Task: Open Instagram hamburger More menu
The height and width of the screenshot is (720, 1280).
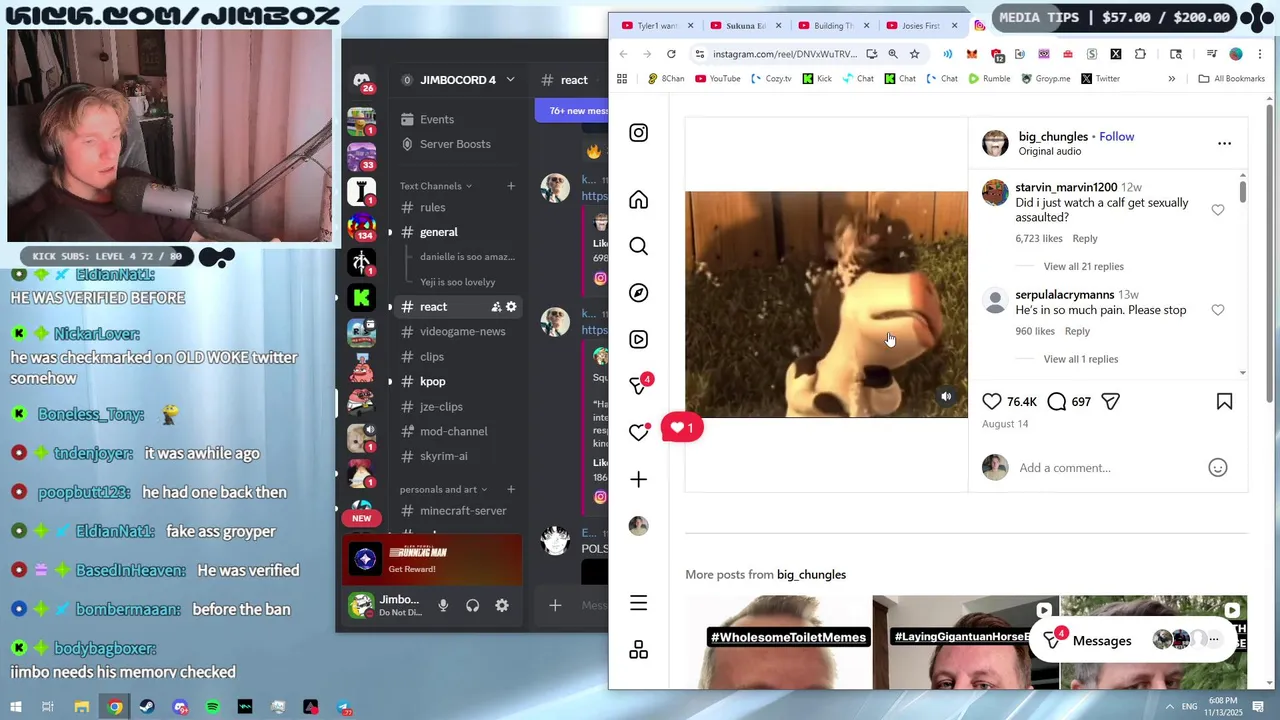Action: coord(638,603)
